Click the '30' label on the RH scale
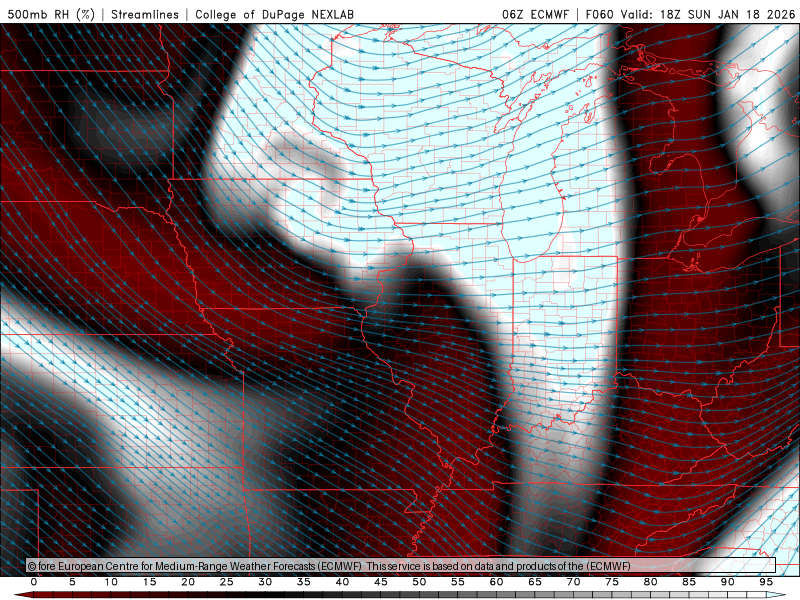 click(265, 582)
